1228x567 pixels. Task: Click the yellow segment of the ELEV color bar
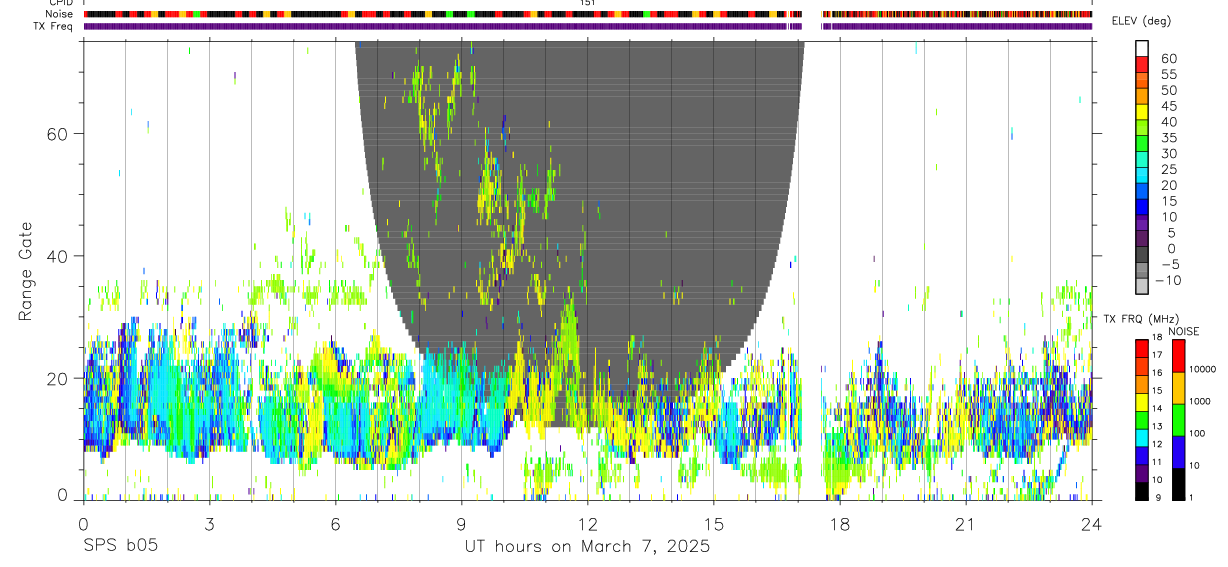pos(1142,112)
